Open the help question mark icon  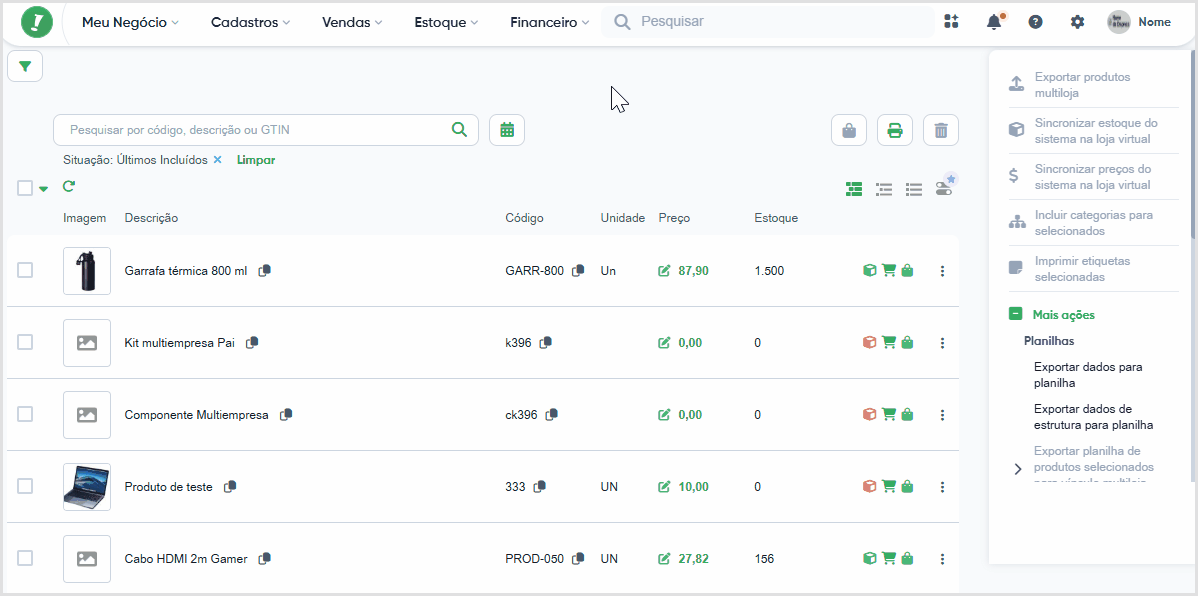(1035, 21)
